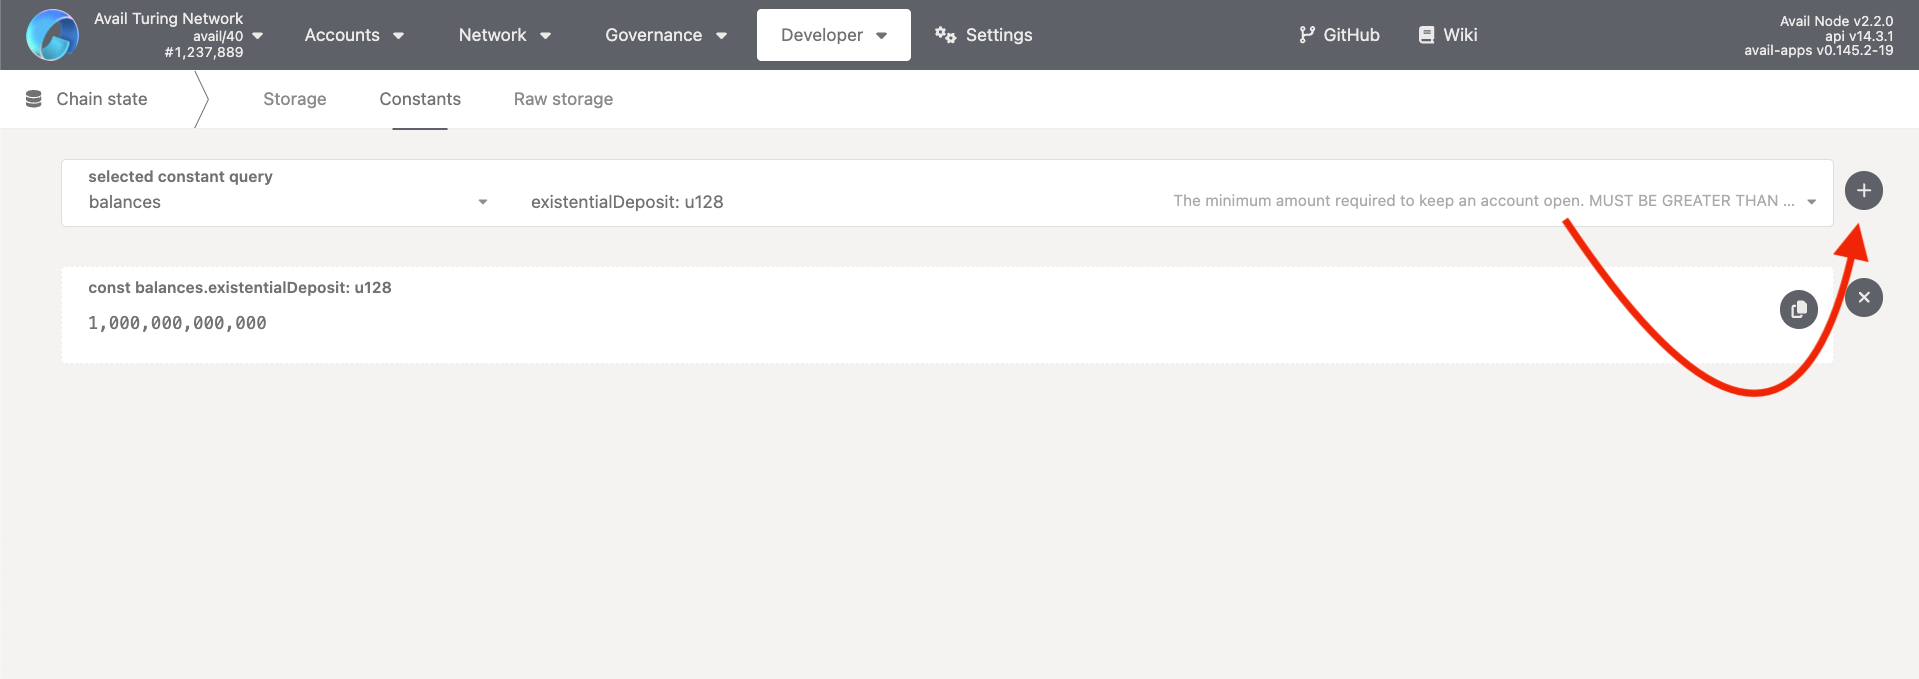
Task: Open the Accounts dropdown menu
Action: pos(354,35)
